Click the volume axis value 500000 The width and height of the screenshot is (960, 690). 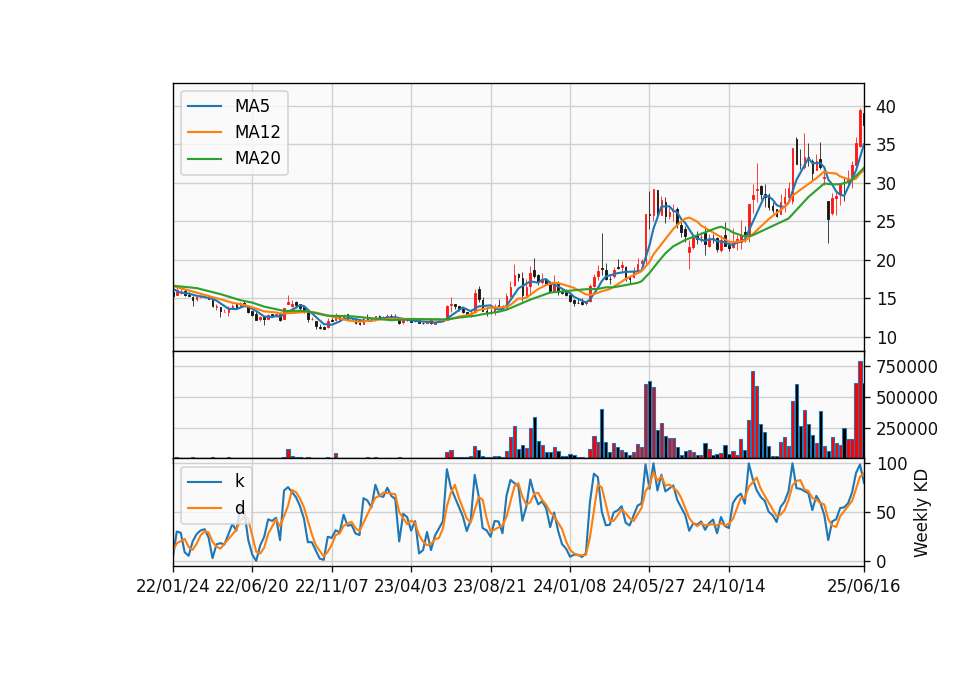907,398
